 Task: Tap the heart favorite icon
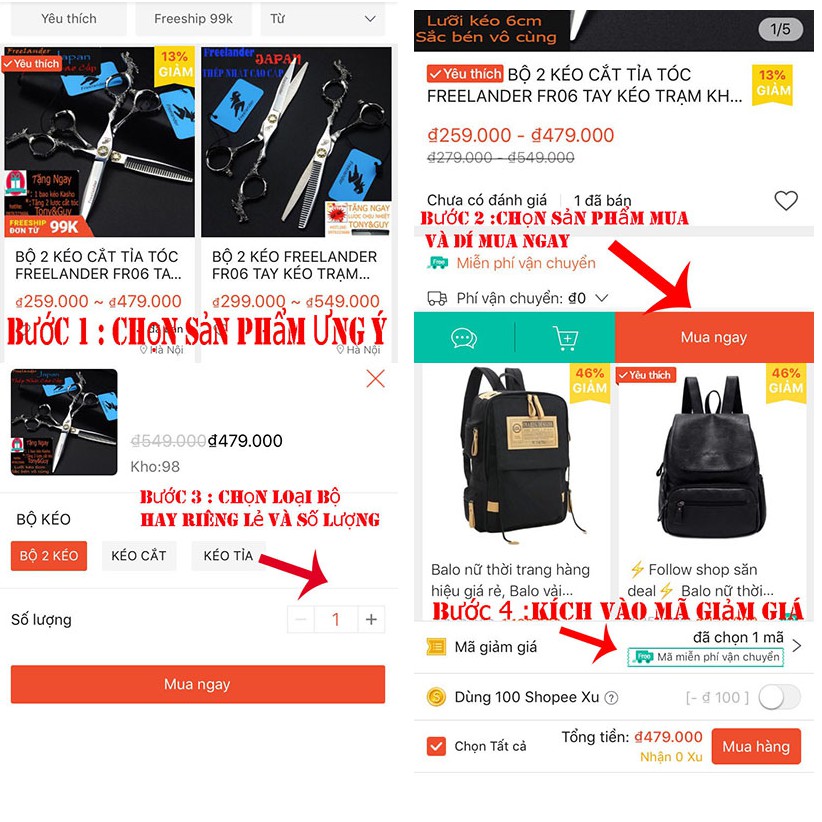[x=785, y=200]
